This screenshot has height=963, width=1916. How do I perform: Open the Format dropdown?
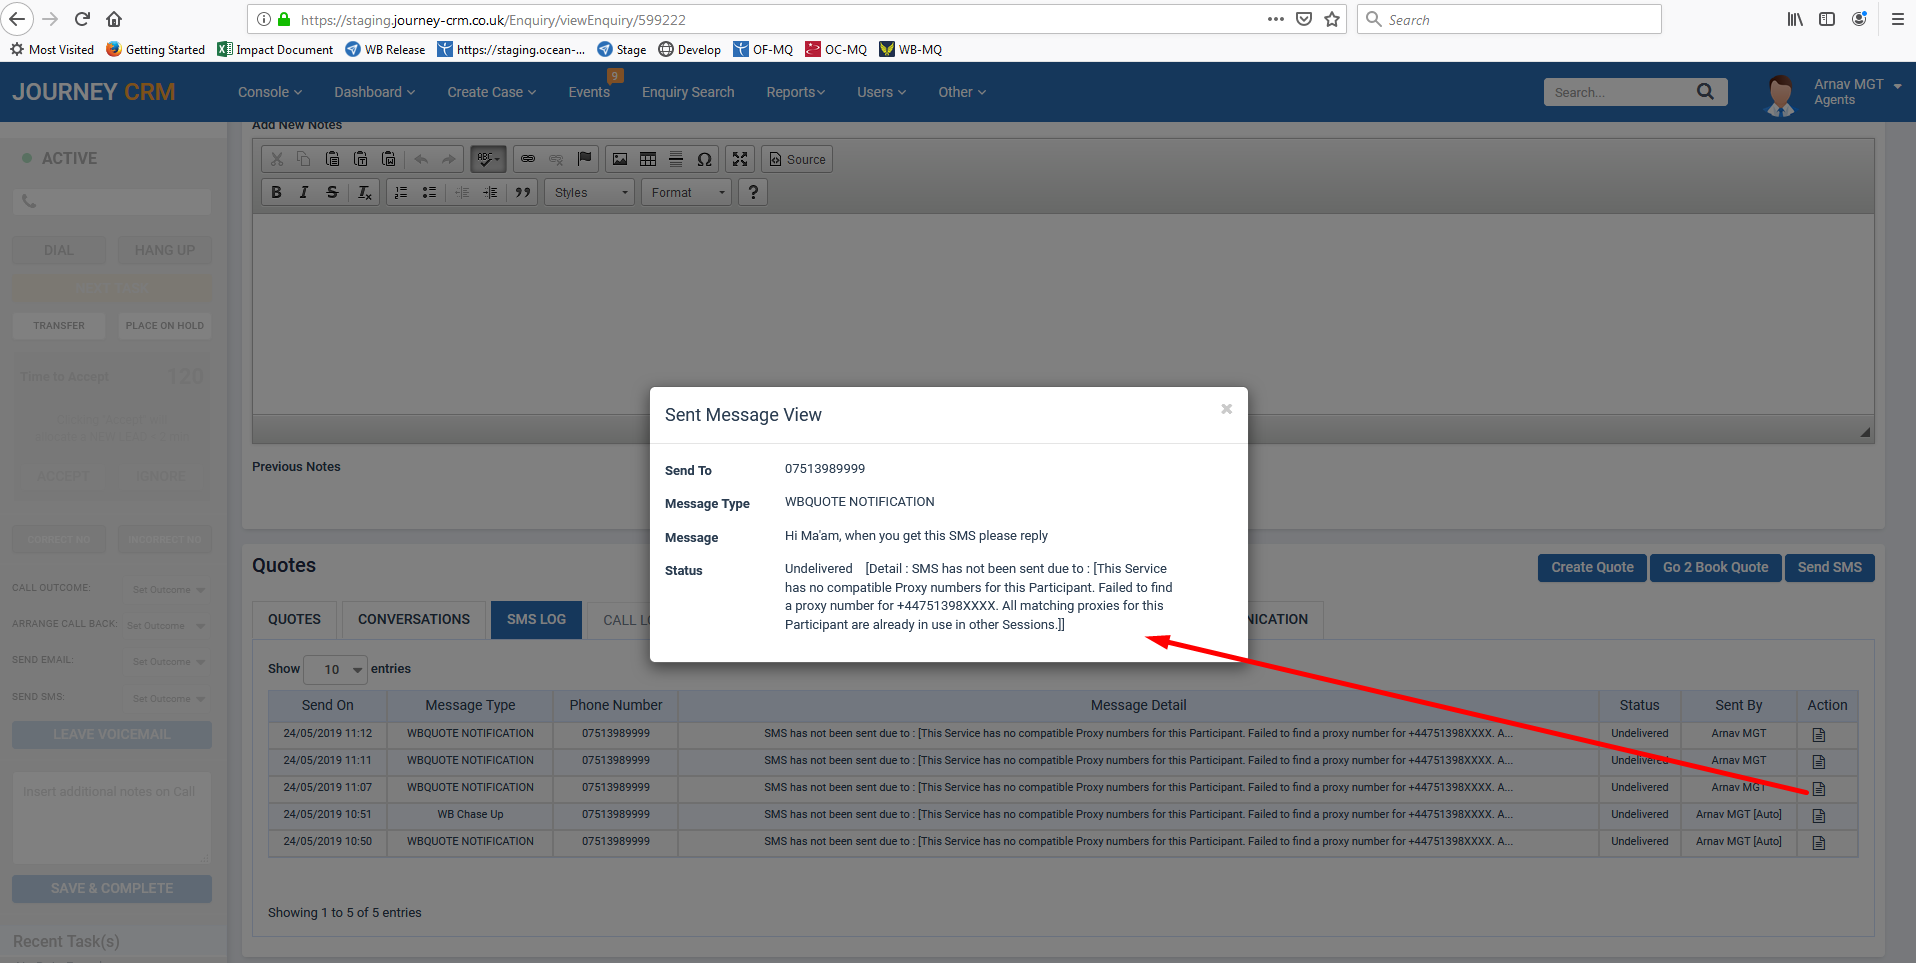(688, 192)
